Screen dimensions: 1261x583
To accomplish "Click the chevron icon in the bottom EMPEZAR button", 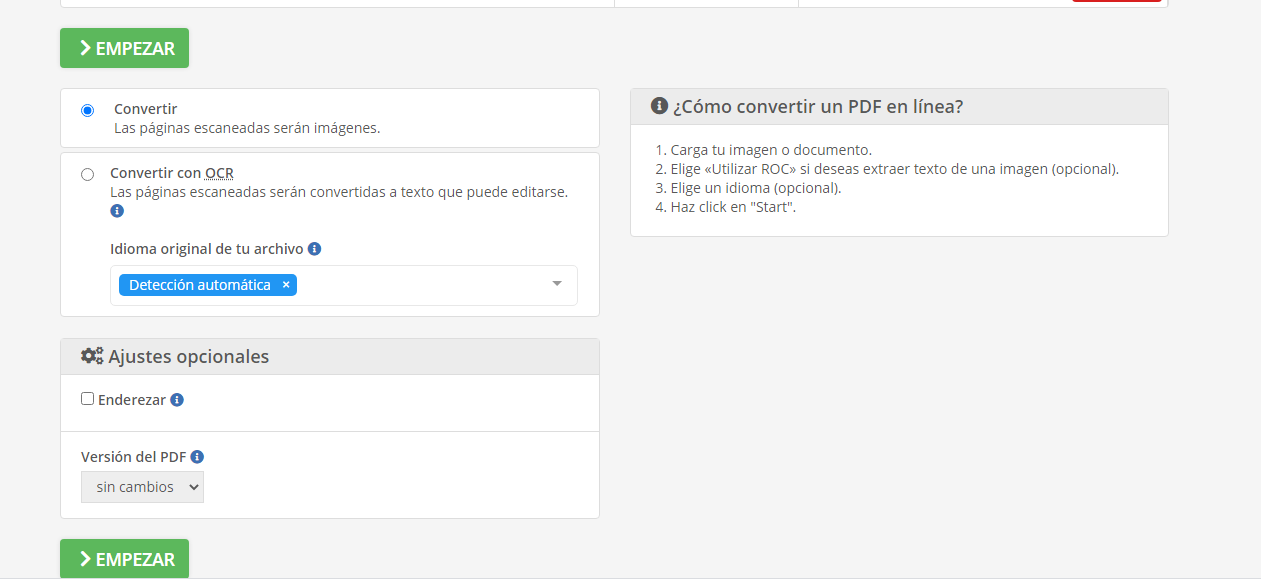I will [85, 559].
